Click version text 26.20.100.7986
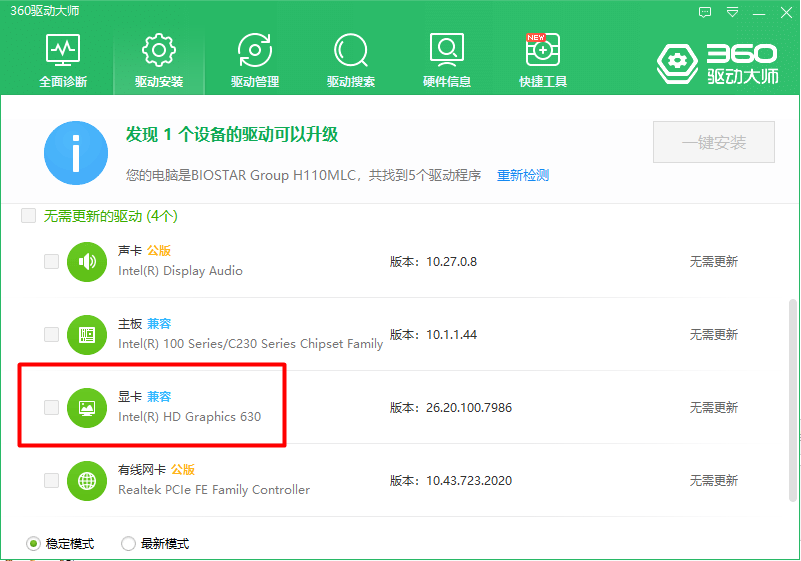The width and height of the screenshot is (801, 561). pos(469,408)
